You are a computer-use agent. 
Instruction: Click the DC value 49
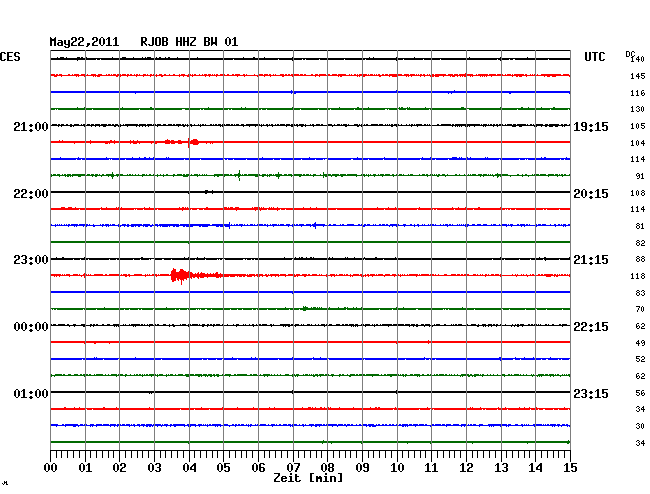click(x=640, y=343)
